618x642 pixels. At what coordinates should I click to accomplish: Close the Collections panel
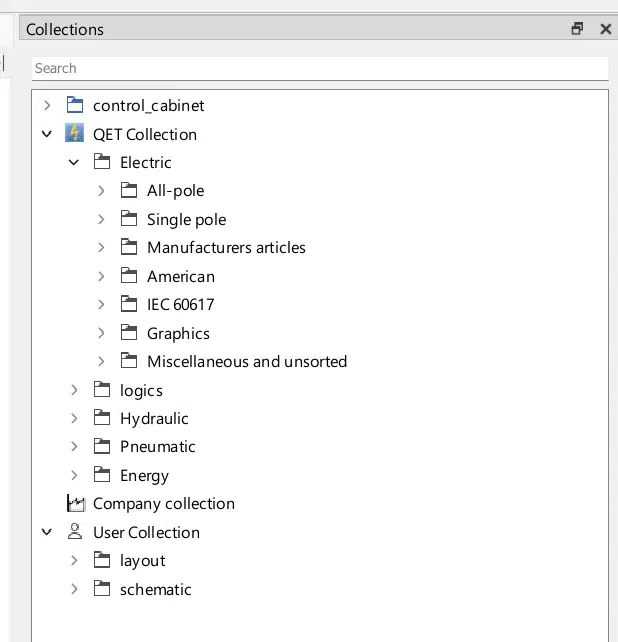(605, 29)
